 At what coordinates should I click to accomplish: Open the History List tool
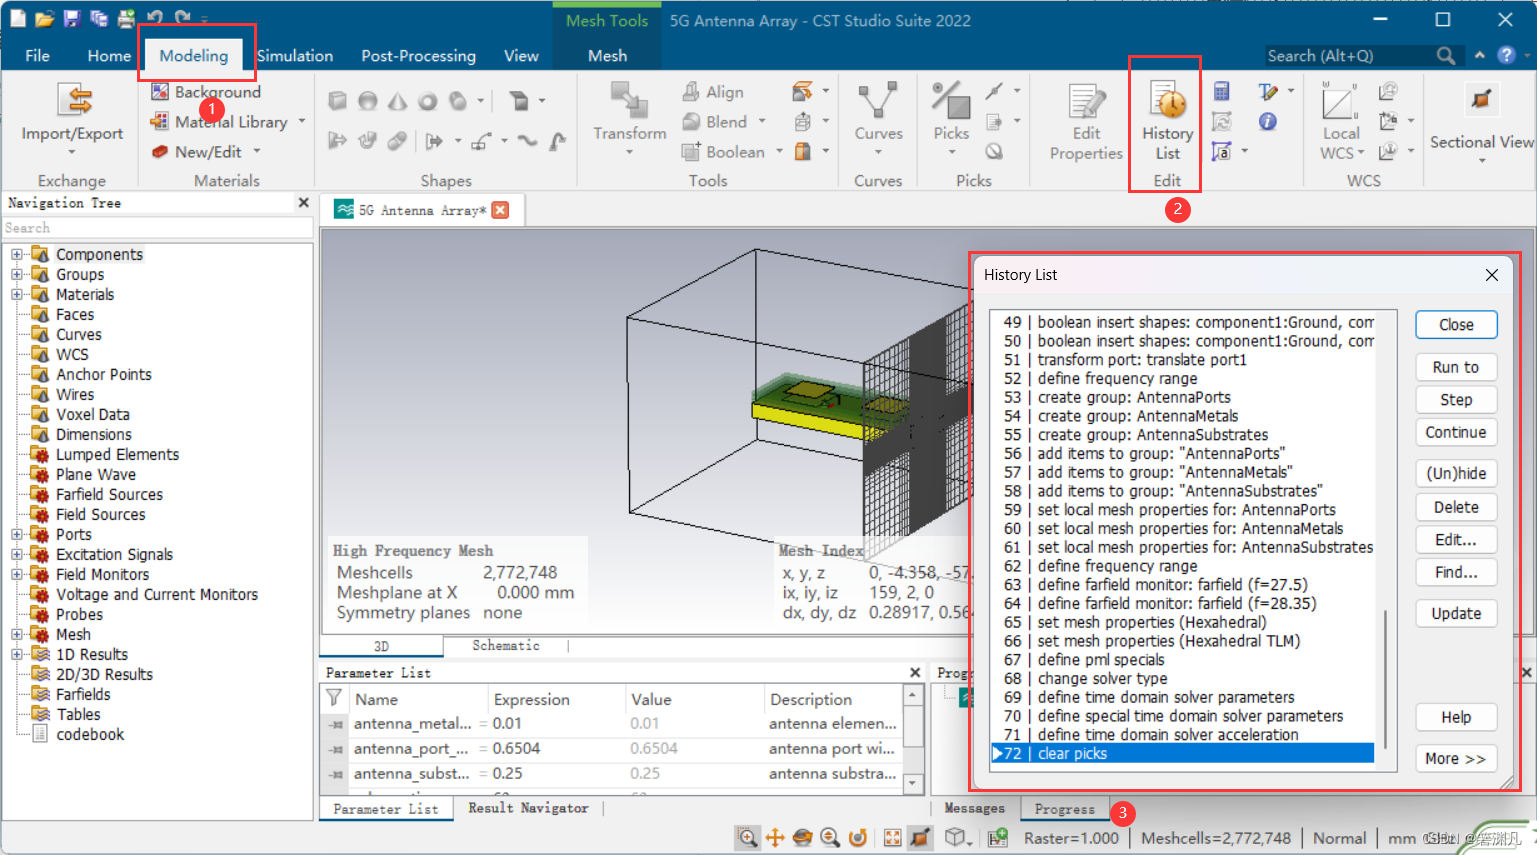pos(1167,122)
